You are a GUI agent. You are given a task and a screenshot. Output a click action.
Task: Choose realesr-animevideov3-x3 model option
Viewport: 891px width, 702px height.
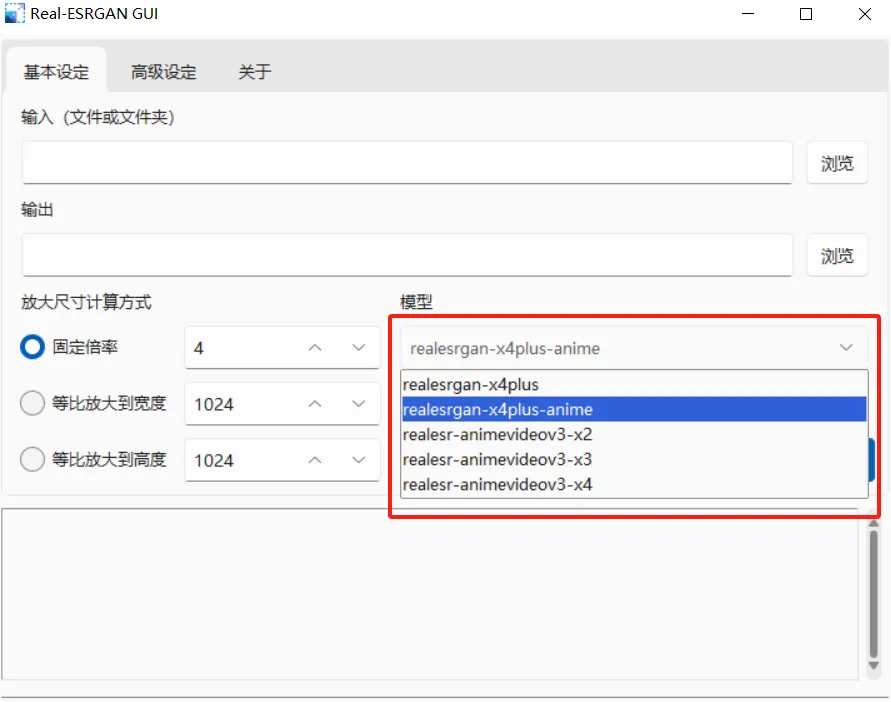(634, 459)
